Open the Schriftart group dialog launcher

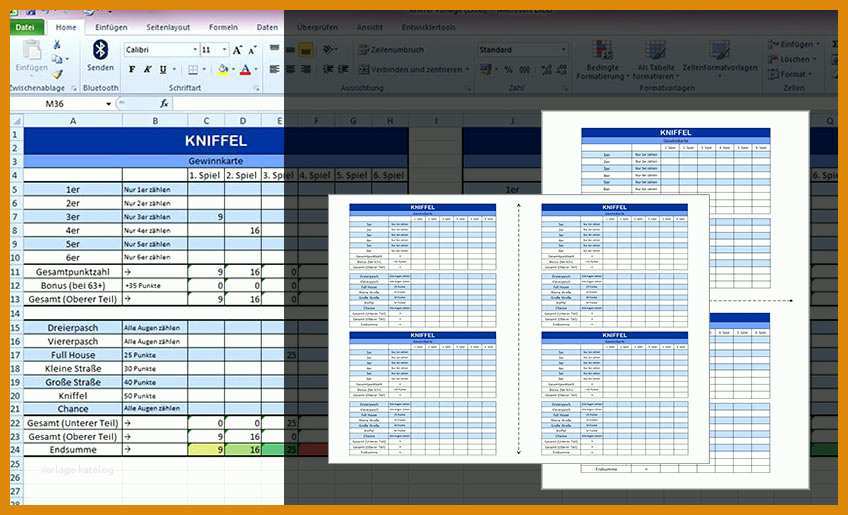[257, 88]
